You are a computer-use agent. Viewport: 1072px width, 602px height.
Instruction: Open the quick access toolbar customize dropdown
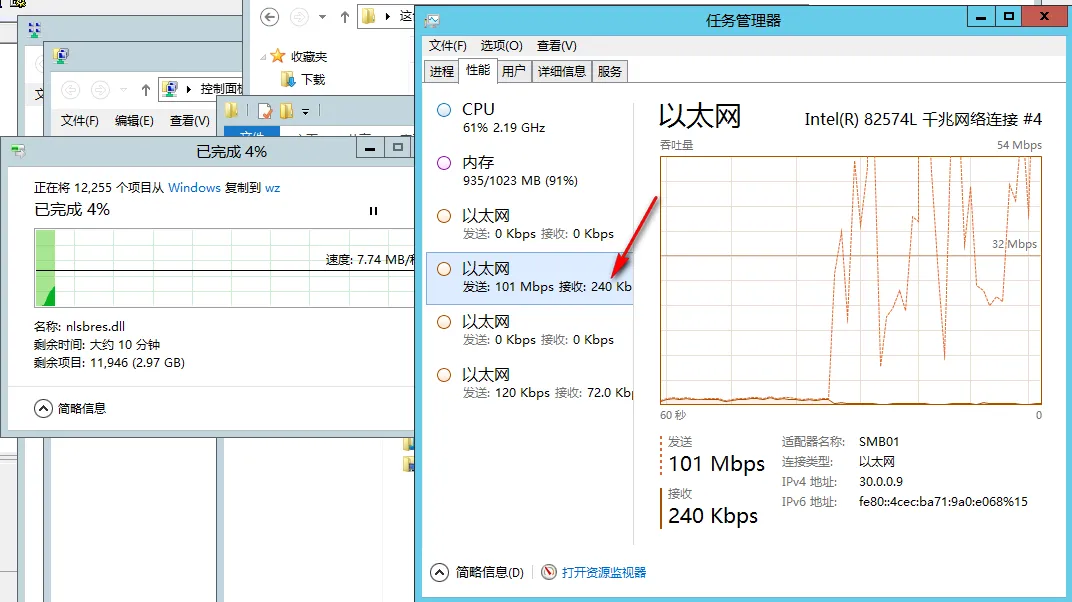pyautogui.click(x=306, y=111)
